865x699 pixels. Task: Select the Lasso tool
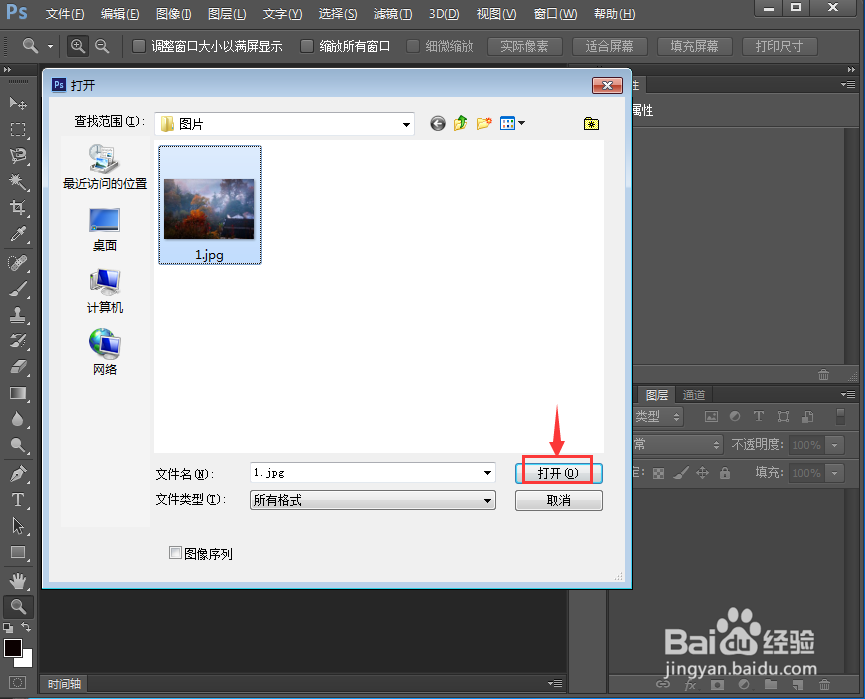pyautogui.click(x=18, y=156)
